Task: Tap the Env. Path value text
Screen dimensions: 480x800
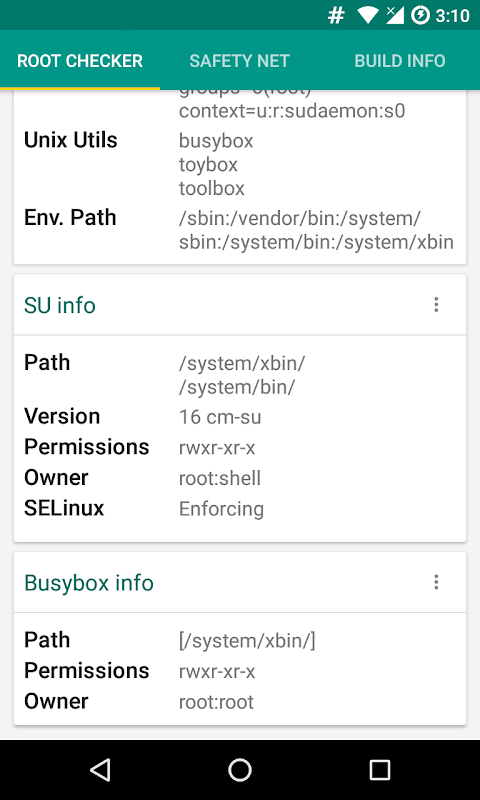Action: (x=316, y=231)
